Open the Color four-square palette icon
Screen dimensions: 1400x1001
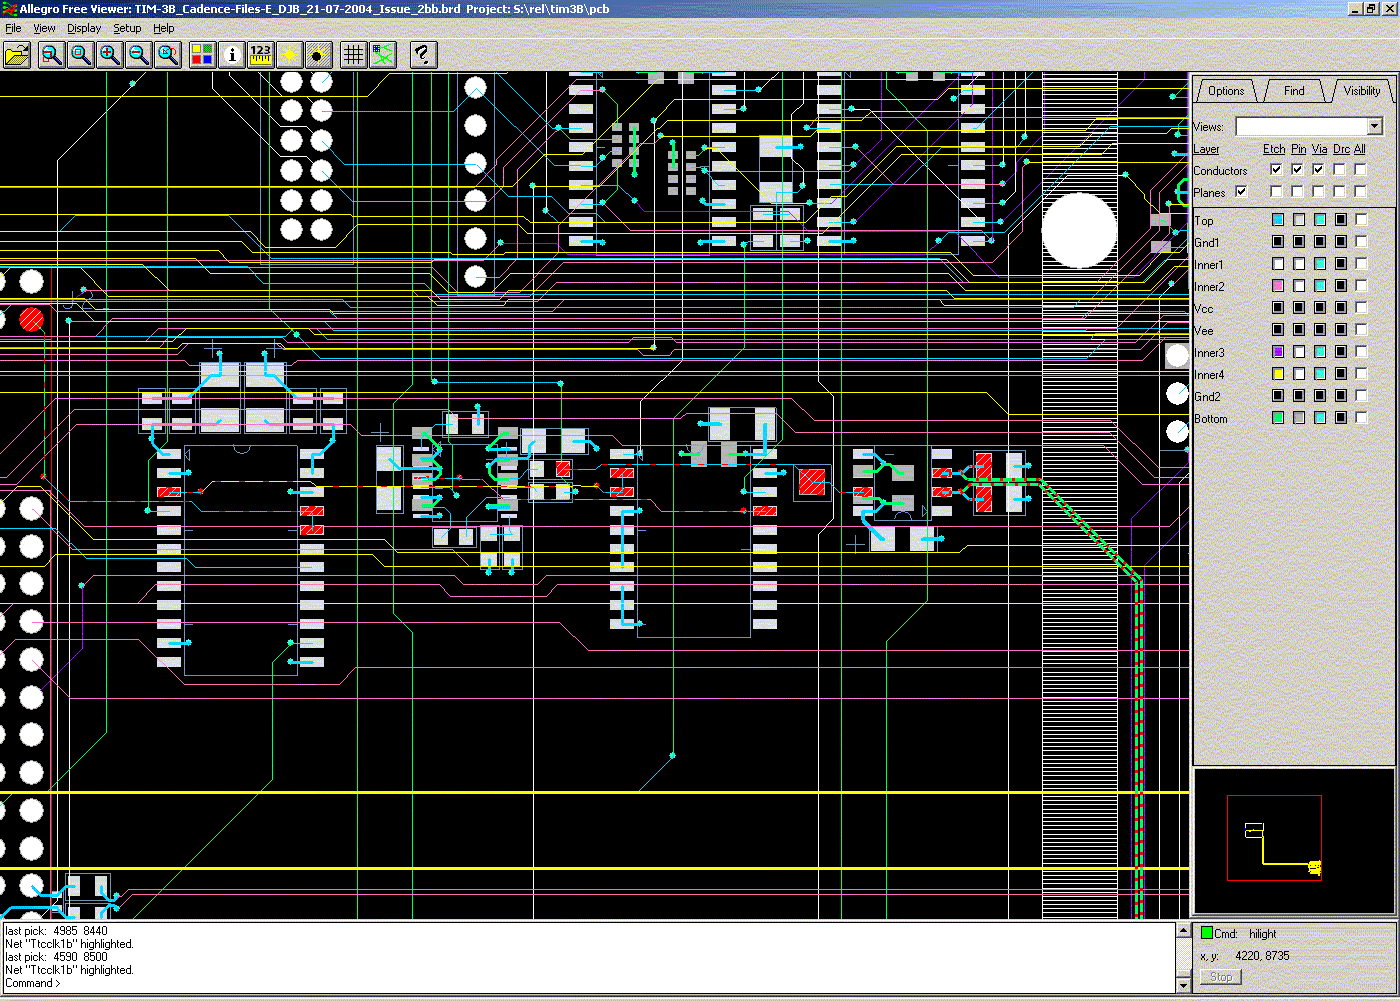click(203, 55)
